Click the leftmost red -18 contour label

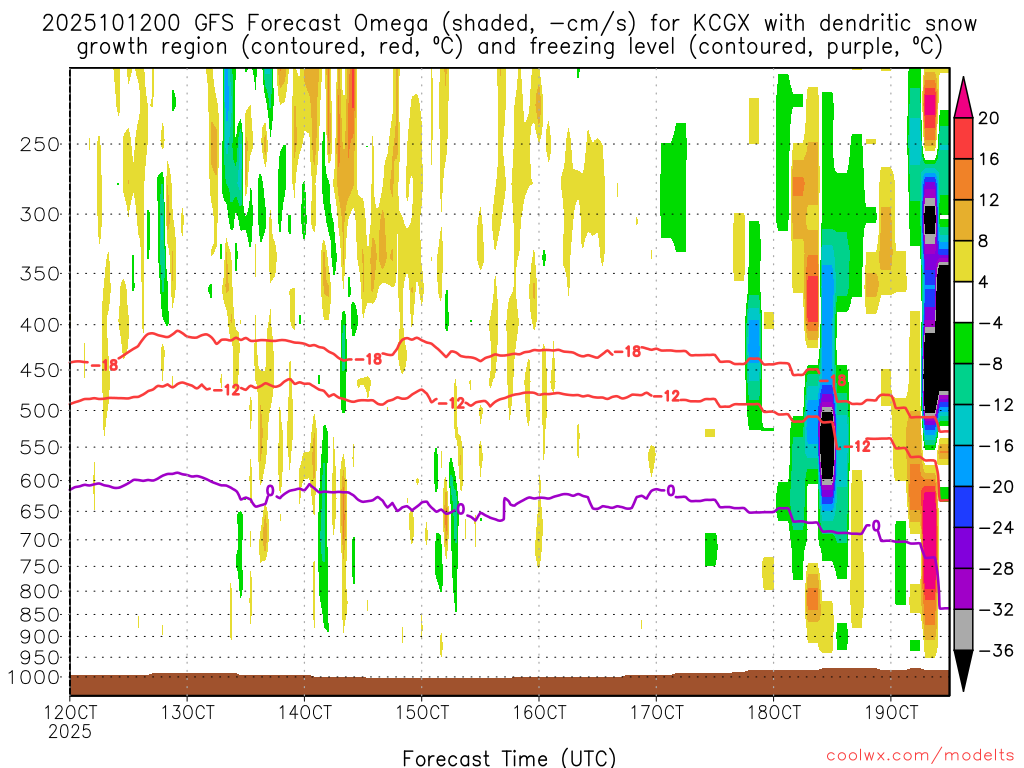(103, 366)
